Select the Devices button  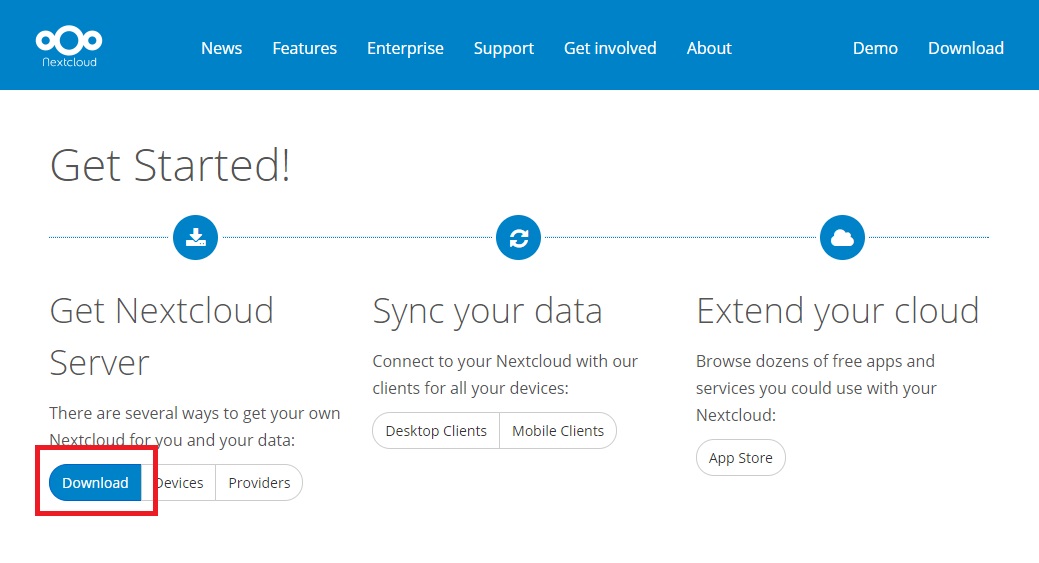(x=179, y=482)
